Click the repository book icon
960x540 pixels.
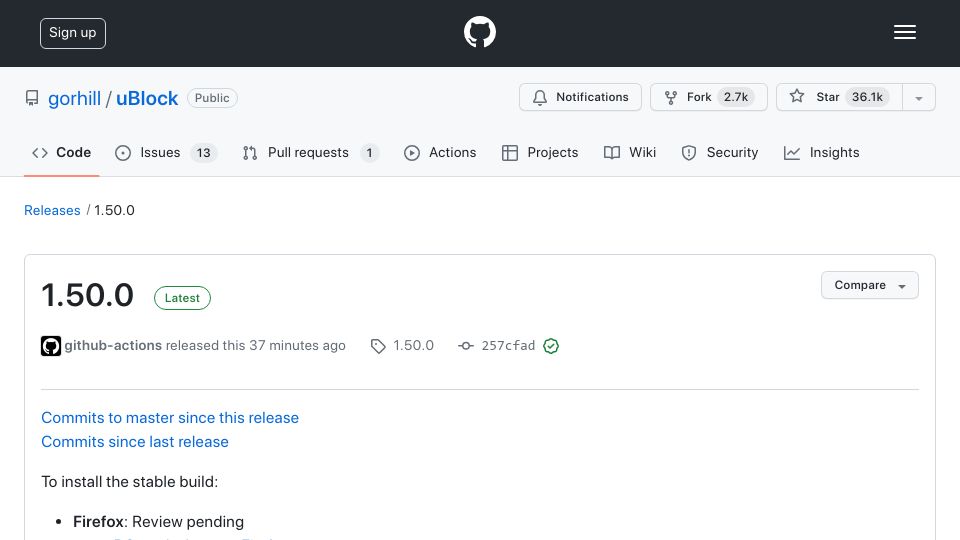tap(32, 98)
